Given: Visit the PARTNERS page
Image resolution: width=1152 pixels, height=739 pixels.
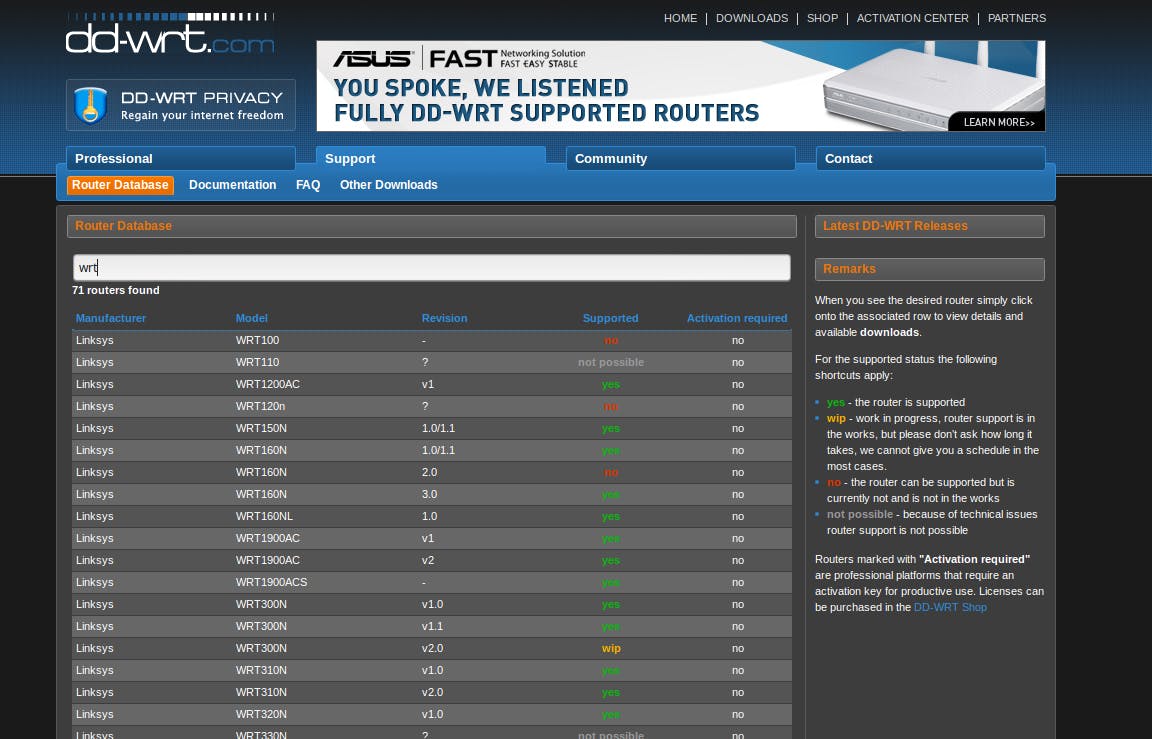Looking at the screenshot, I should pyautogui.click(x=1016, y=18).
